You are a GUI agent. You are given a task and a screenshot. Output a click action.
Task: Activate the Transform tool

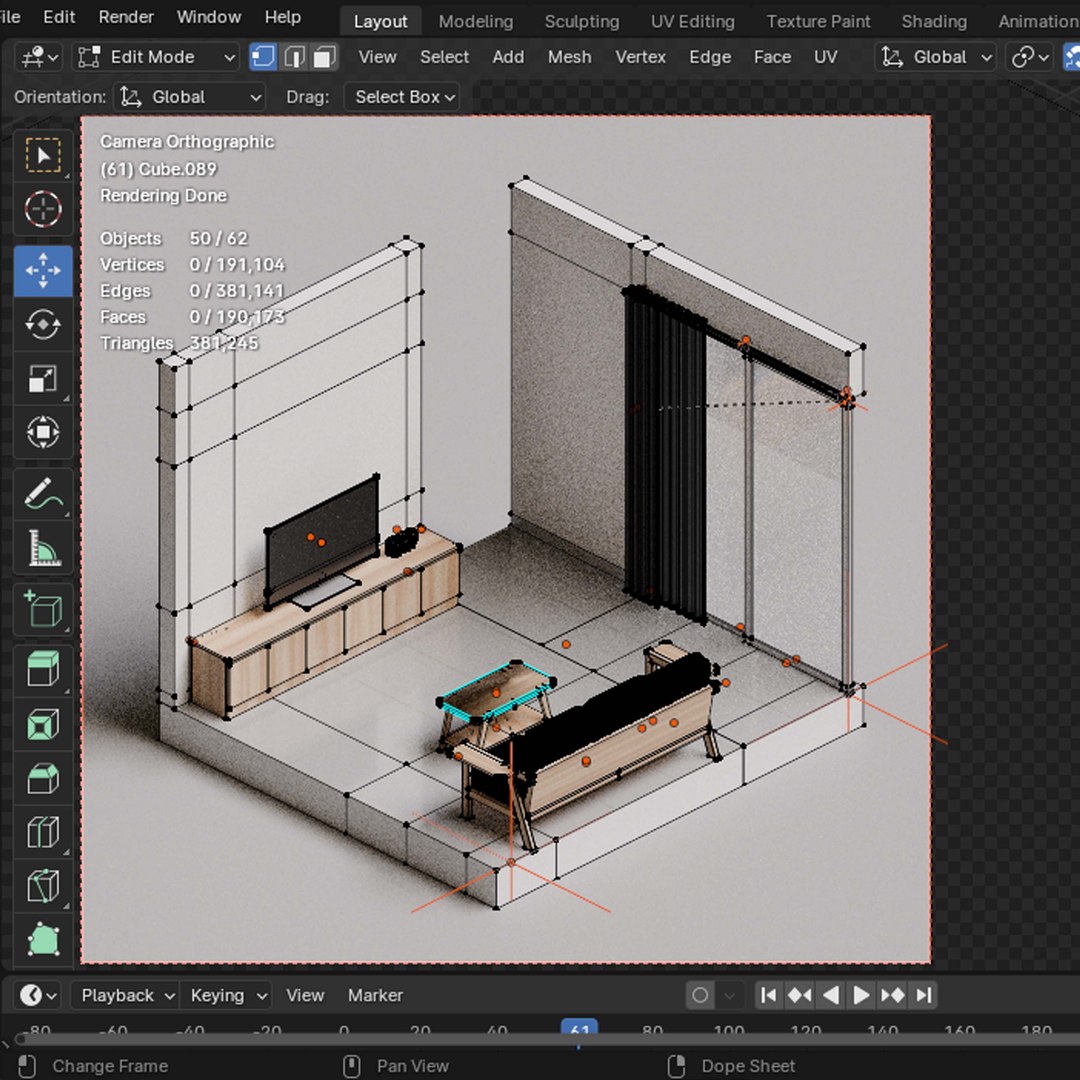point(43,433)
